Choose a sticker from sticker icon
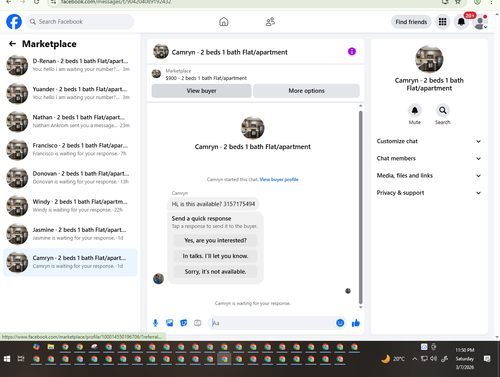This screenshot has height=377, width=500. [184, 323]
